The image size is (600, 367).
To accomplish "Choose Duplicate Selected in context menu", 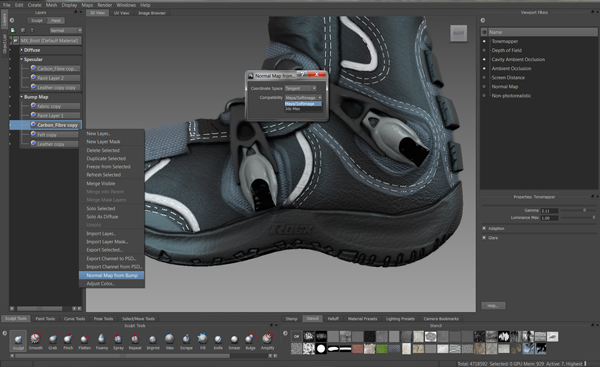I will [106, 158].
